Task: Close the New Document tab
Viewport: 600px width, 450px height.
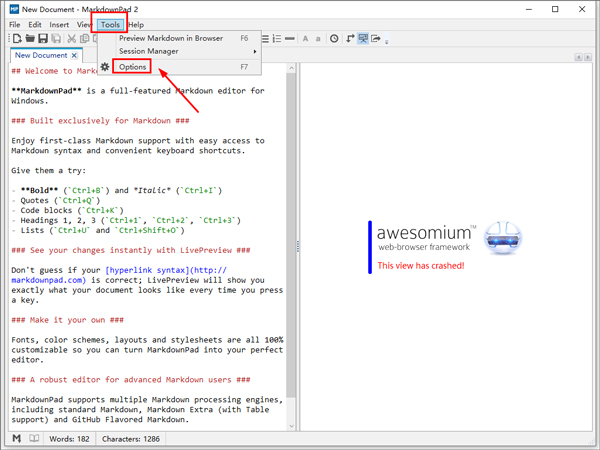Action: pyautogui.click(x=75, y=56)
